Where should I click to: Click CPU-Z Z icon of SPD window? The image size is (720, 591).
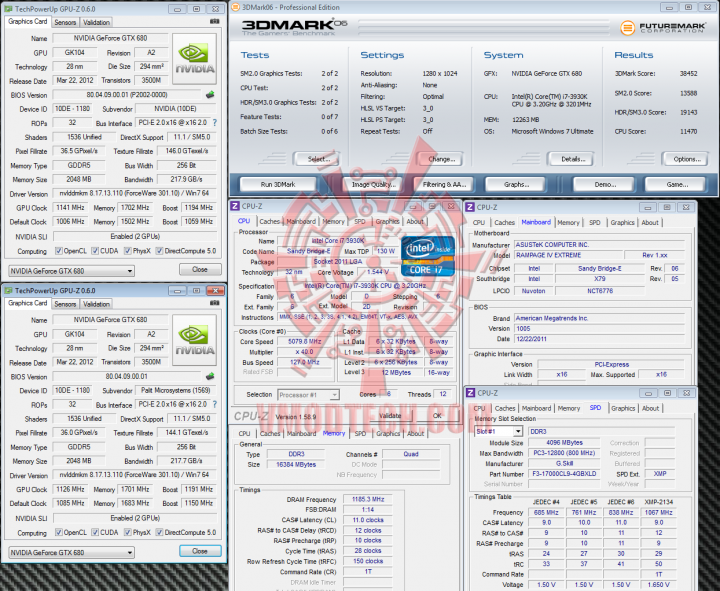(470, 393)
